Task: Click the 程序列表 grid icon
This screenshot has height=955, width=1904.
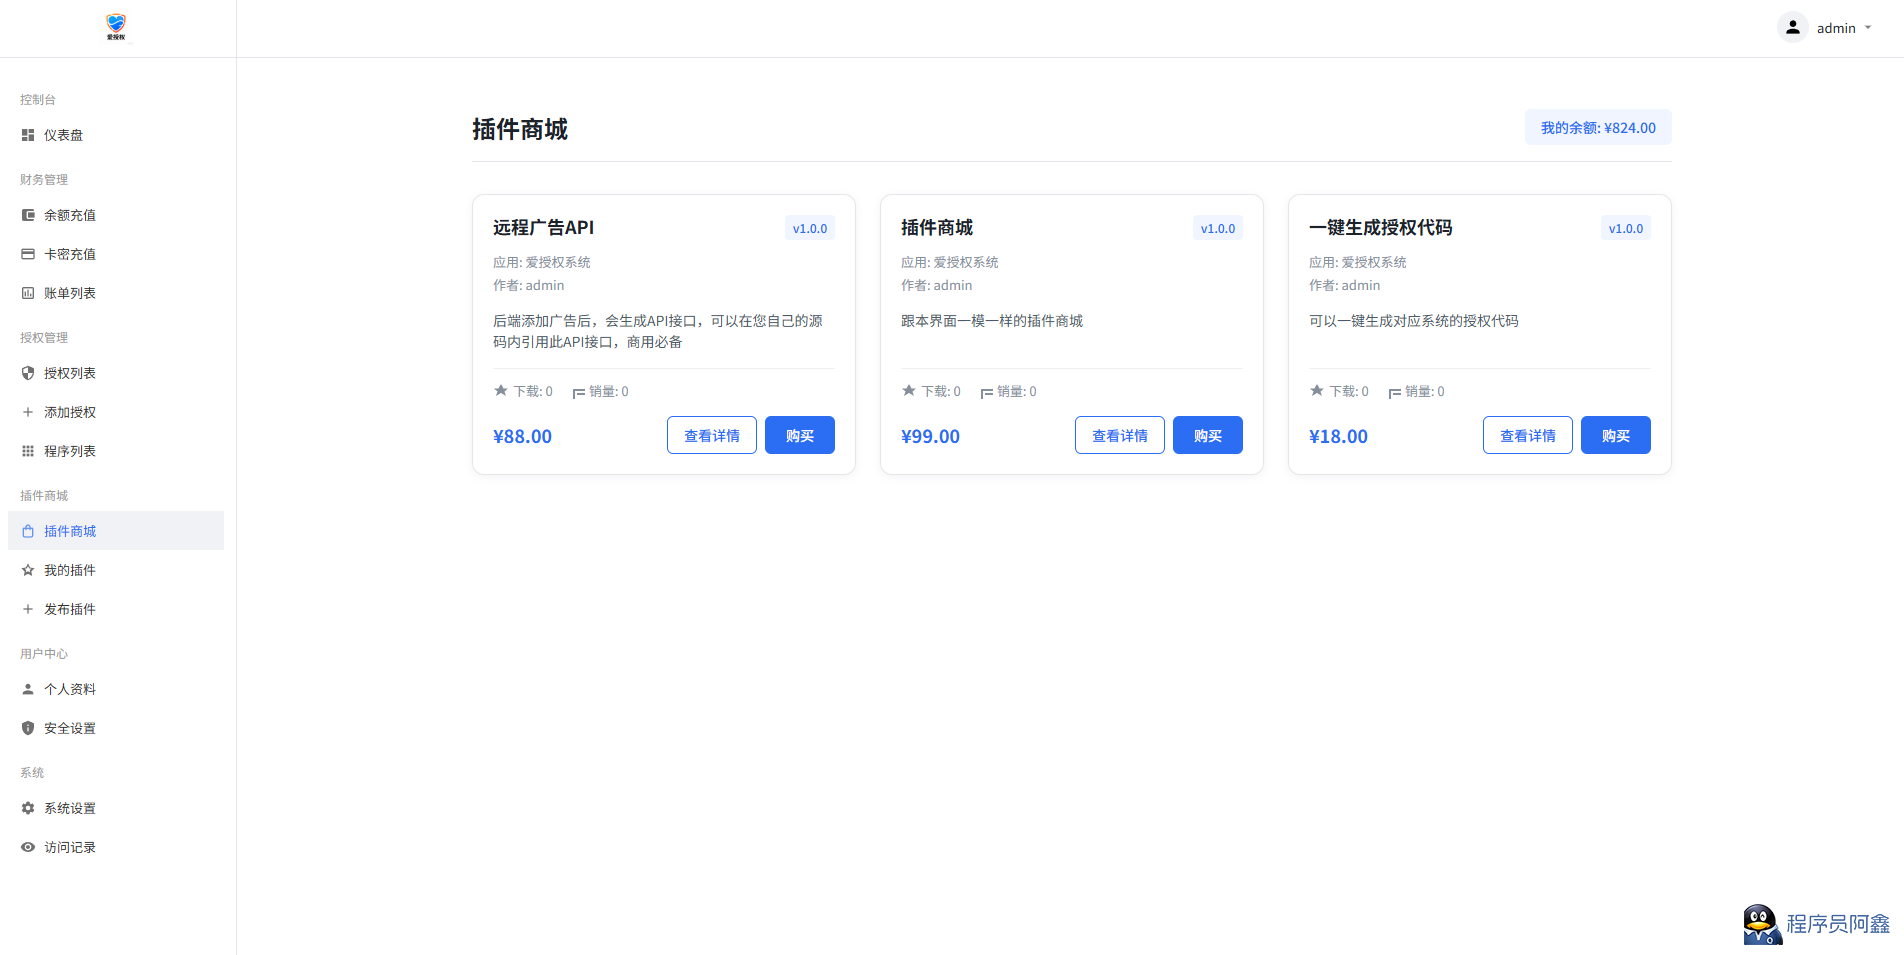Action: 28,451
